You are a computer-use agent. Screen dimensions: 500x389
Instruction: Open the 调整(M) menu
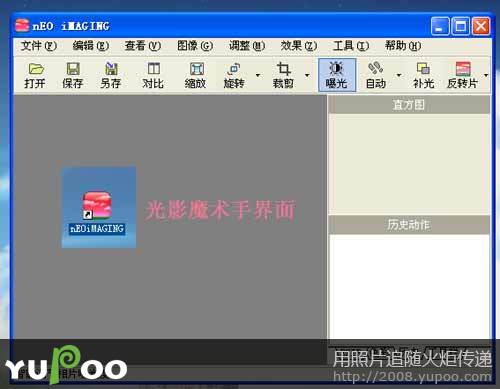tap(247, 46)
